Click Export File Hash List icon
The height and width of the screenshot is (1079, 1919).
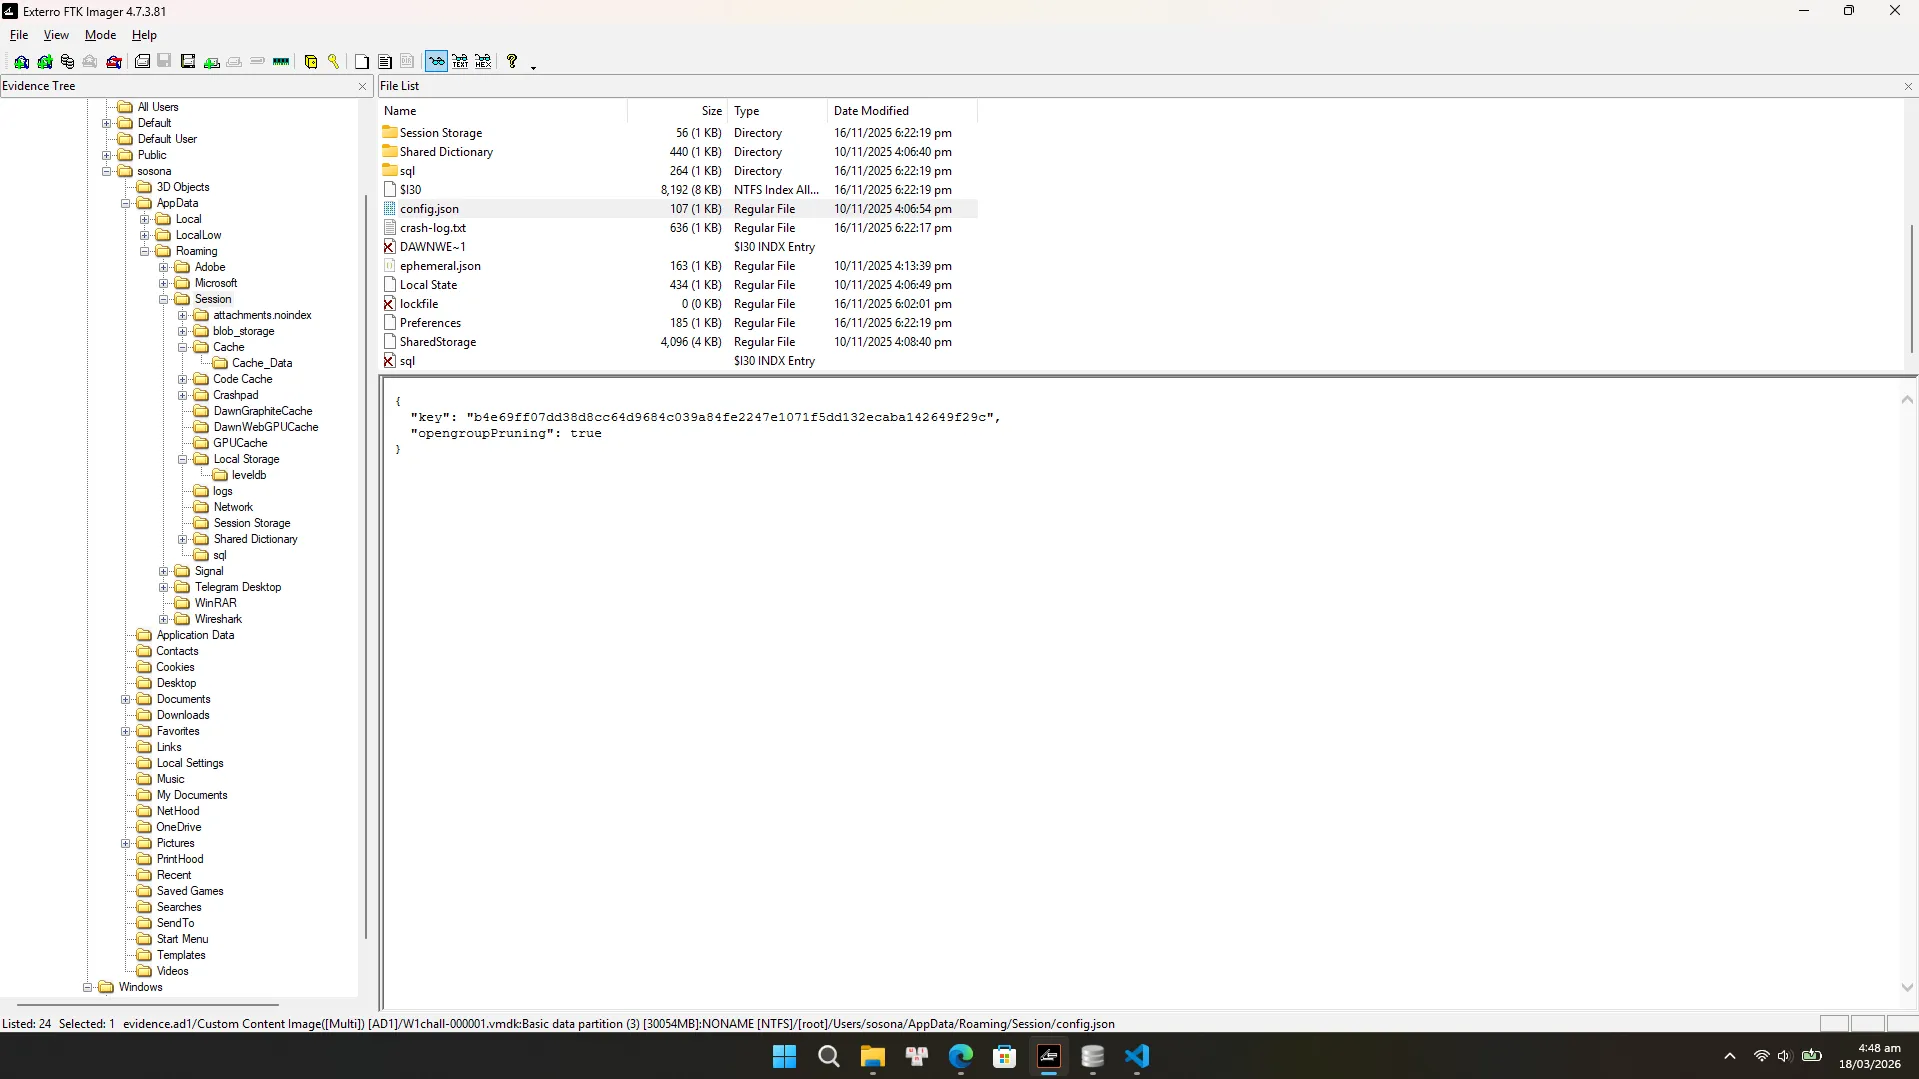(385, 62)
